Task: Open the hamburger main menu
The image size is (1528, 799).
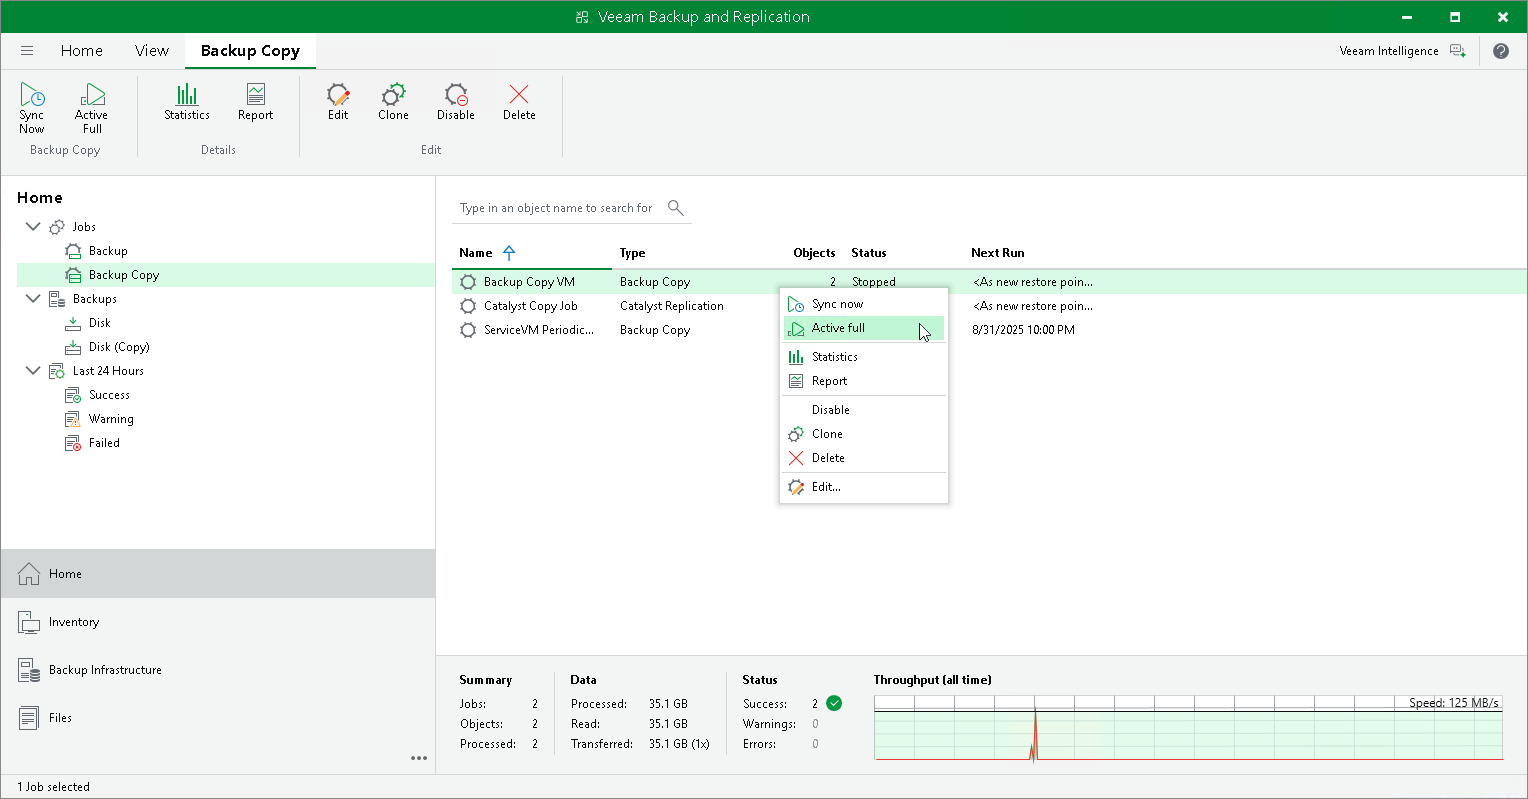Action: pos(27,51)
